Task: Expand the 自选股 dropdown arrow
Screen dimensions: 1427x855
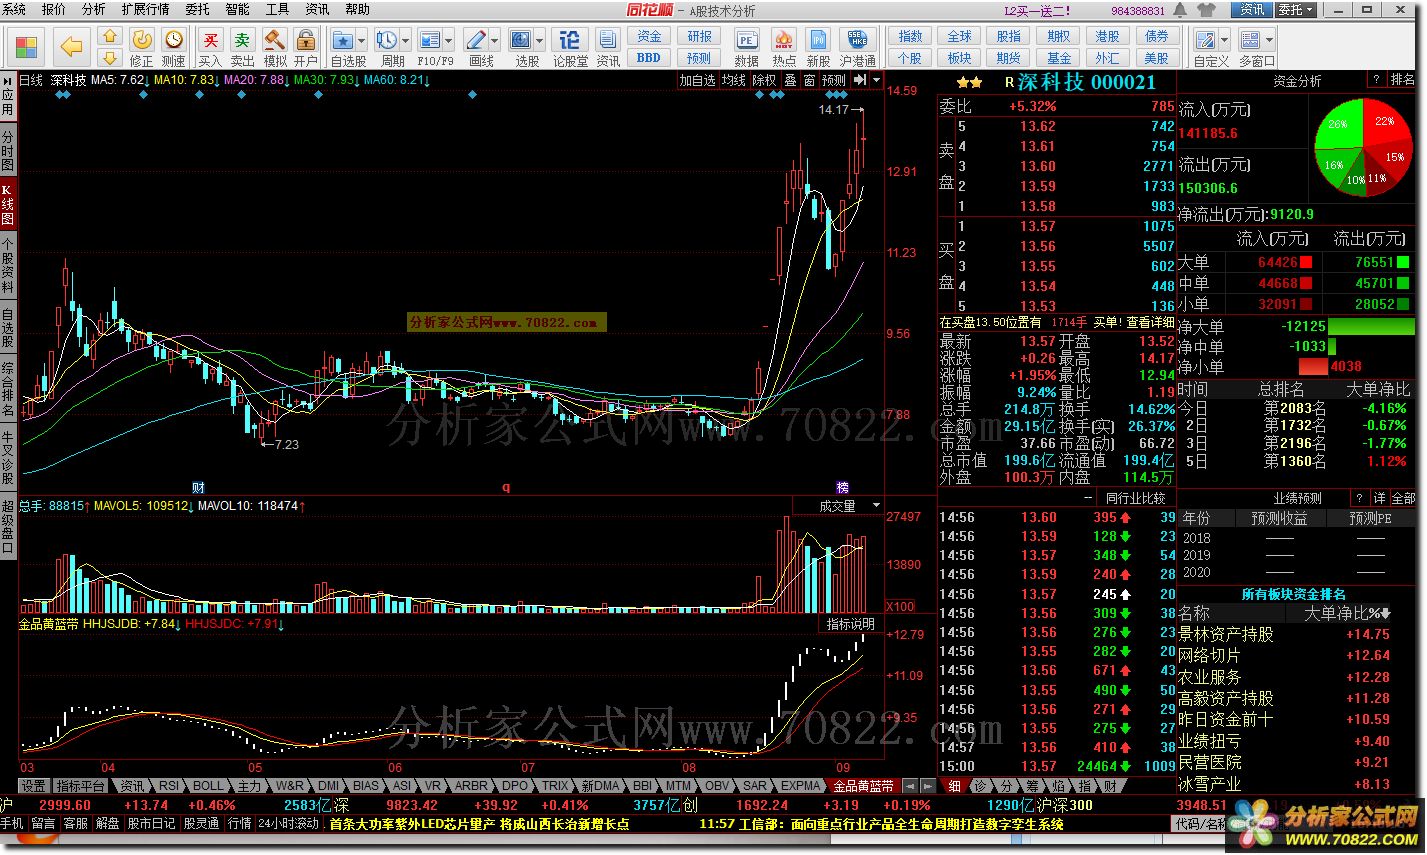Action: [362, 41]
